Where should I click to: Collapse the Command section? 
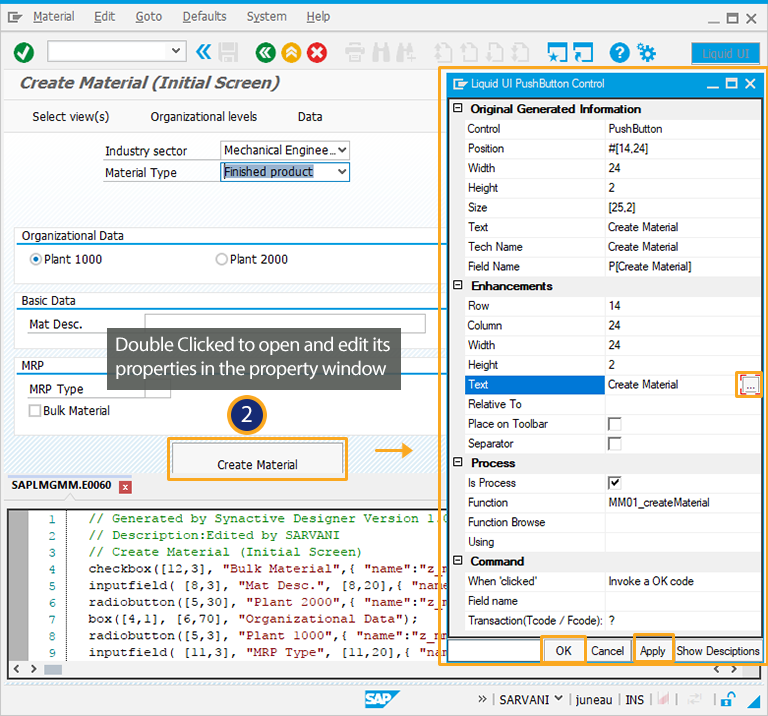(x=457, y=560)
